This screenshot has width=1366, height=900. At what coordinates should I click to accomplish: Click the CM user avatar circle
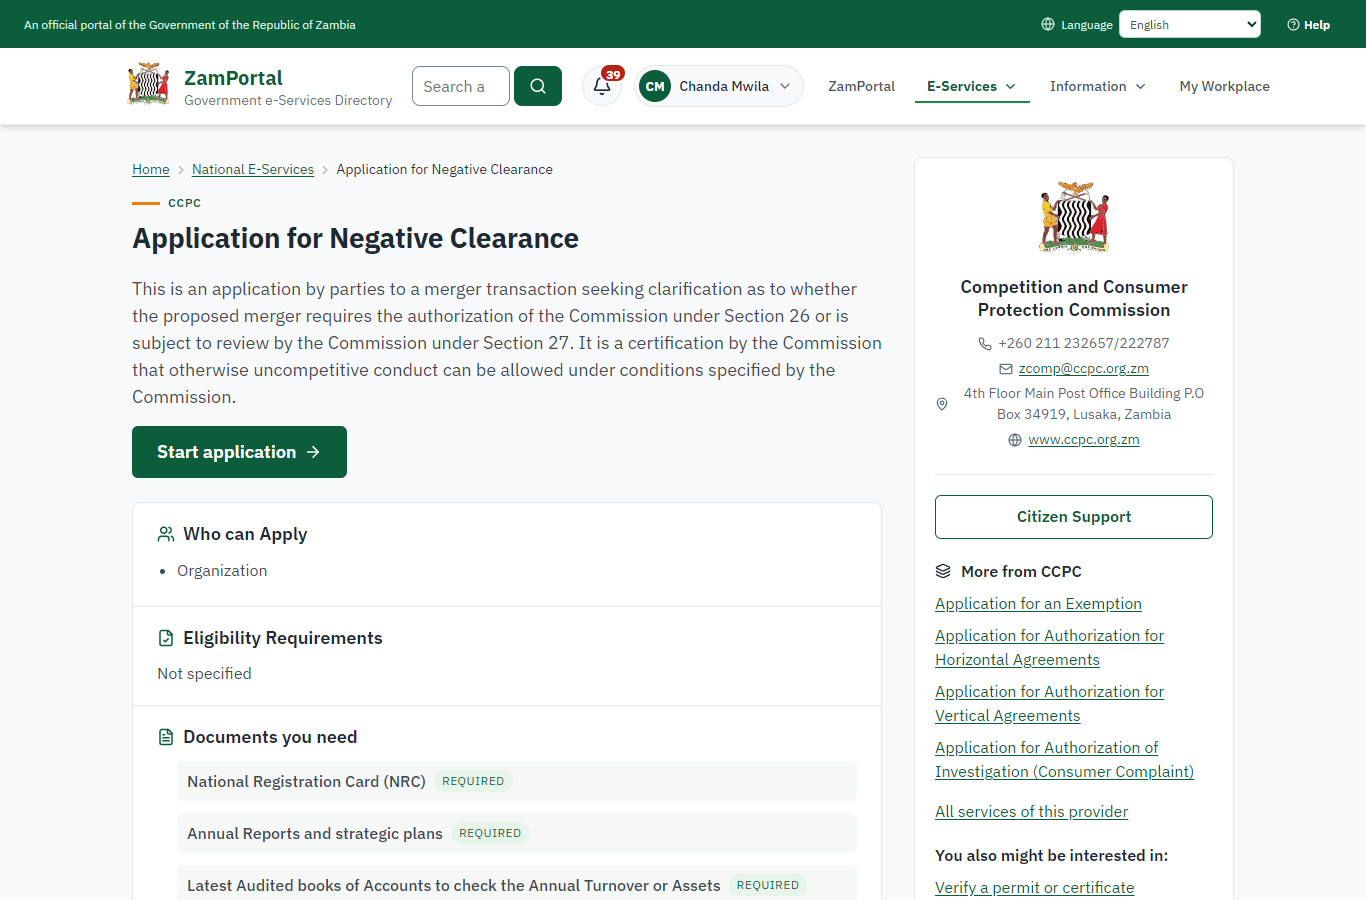click(x=655, y=86)
